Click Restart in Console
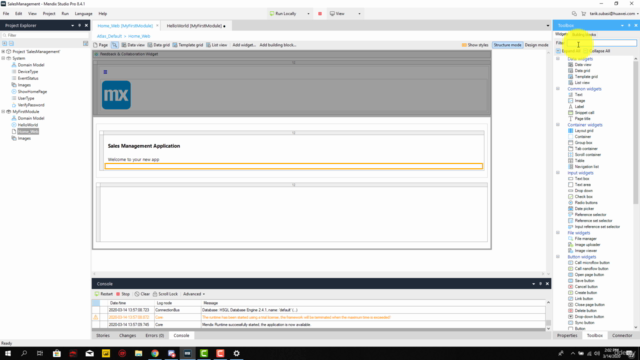 (104, 294)
